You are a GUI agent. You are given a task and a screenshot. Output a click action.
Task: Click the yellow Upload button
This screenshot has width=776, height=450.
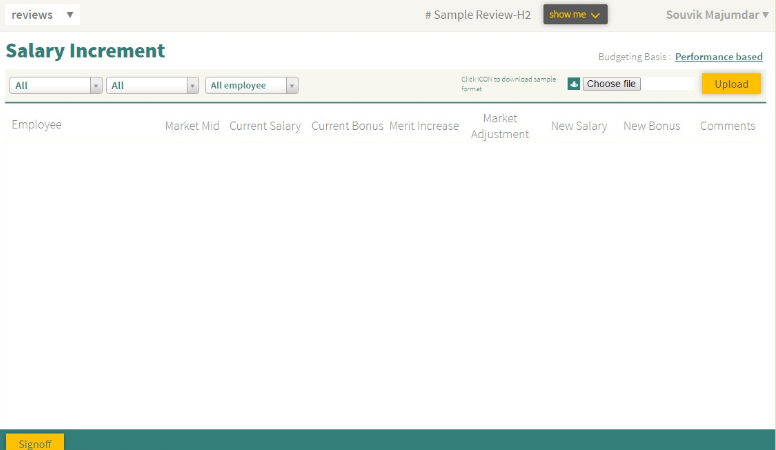tap(731, 84)
